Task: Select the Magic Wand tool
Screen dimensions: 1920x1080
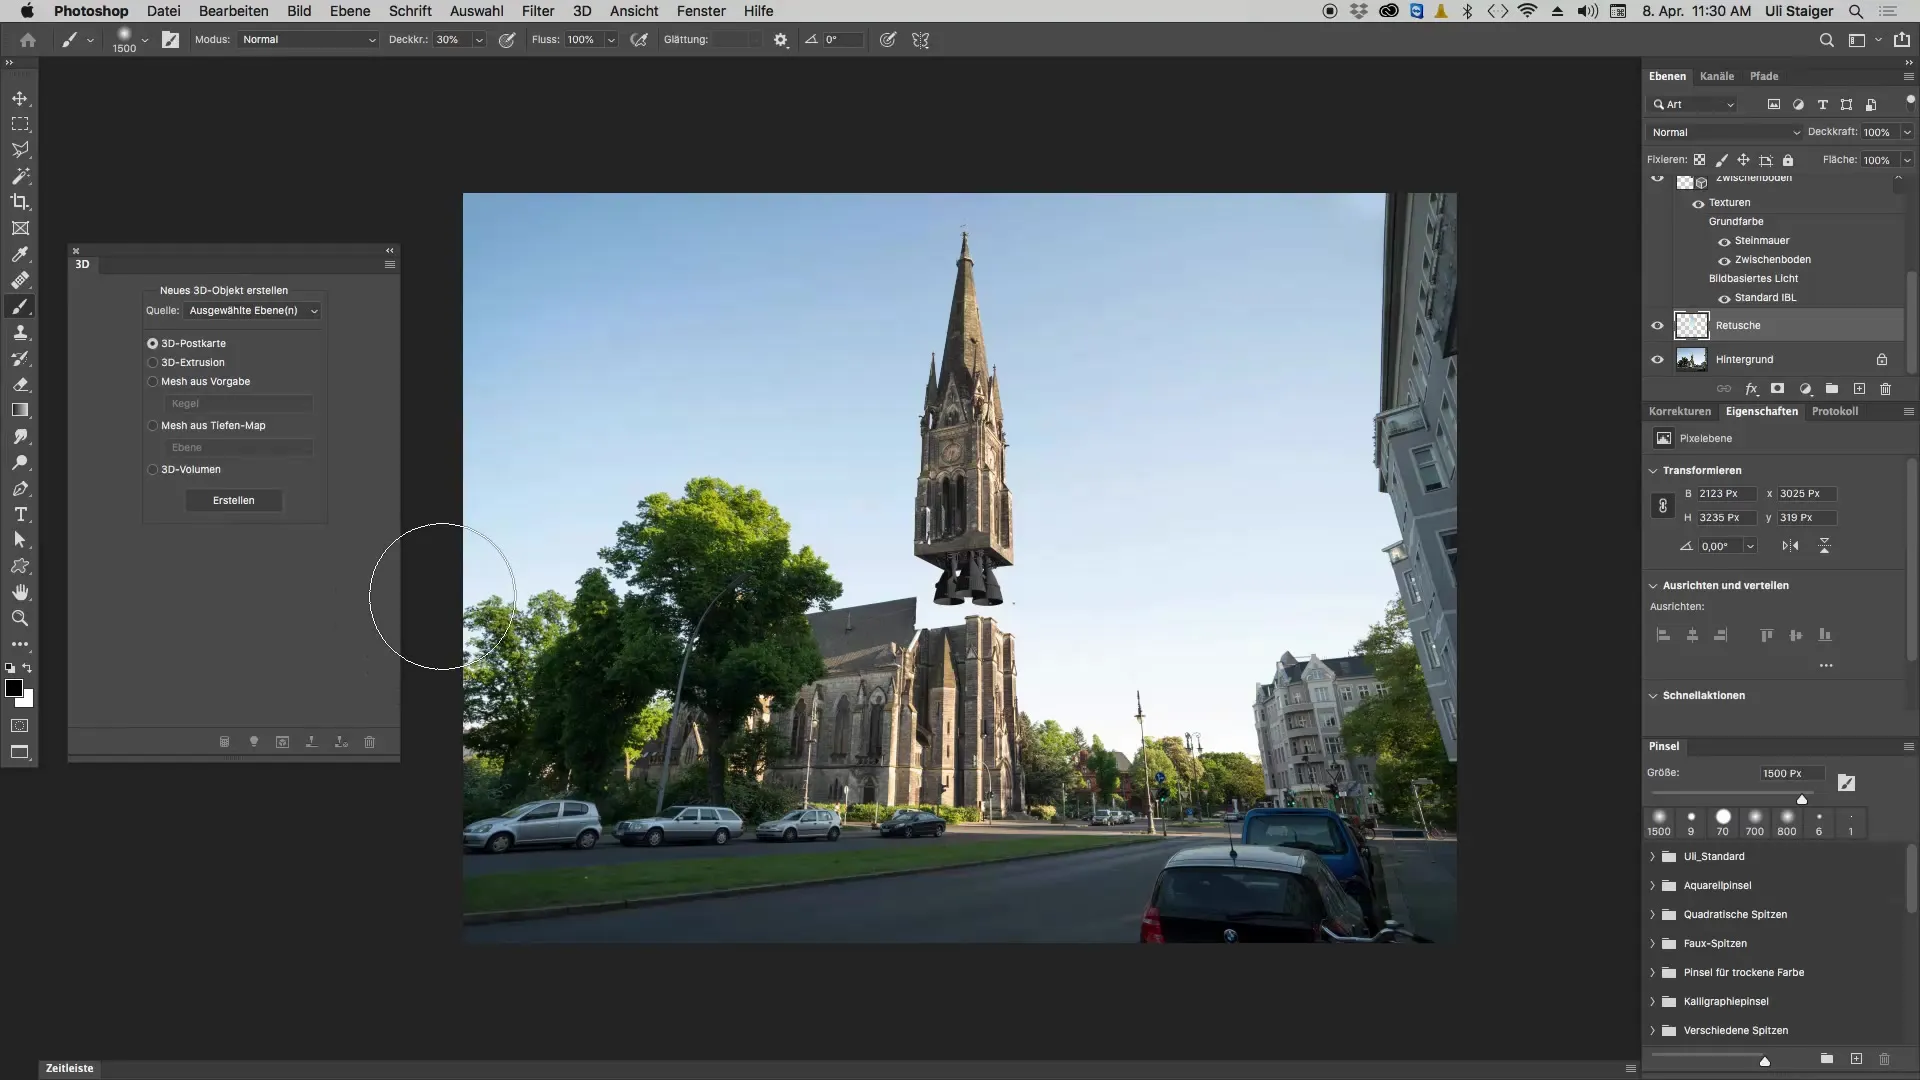Action: click(20, 176)
